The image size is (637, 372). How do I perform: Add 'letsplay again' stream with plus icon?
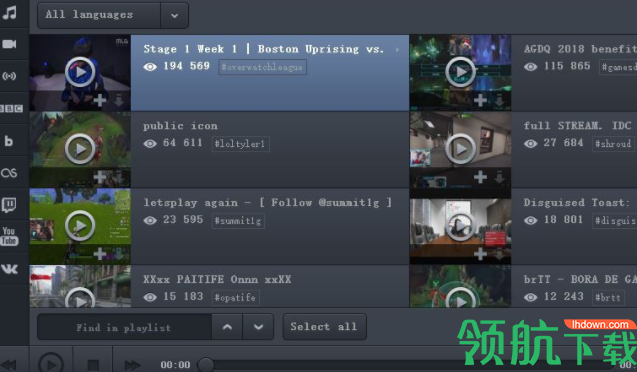coord(100,254)
